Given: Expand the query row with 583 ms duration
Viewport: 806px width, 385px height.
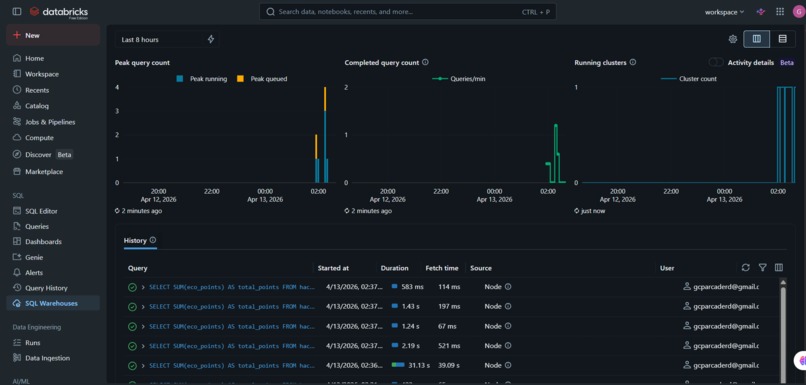Looking at the screenshot, I should [x=143, y=287].
